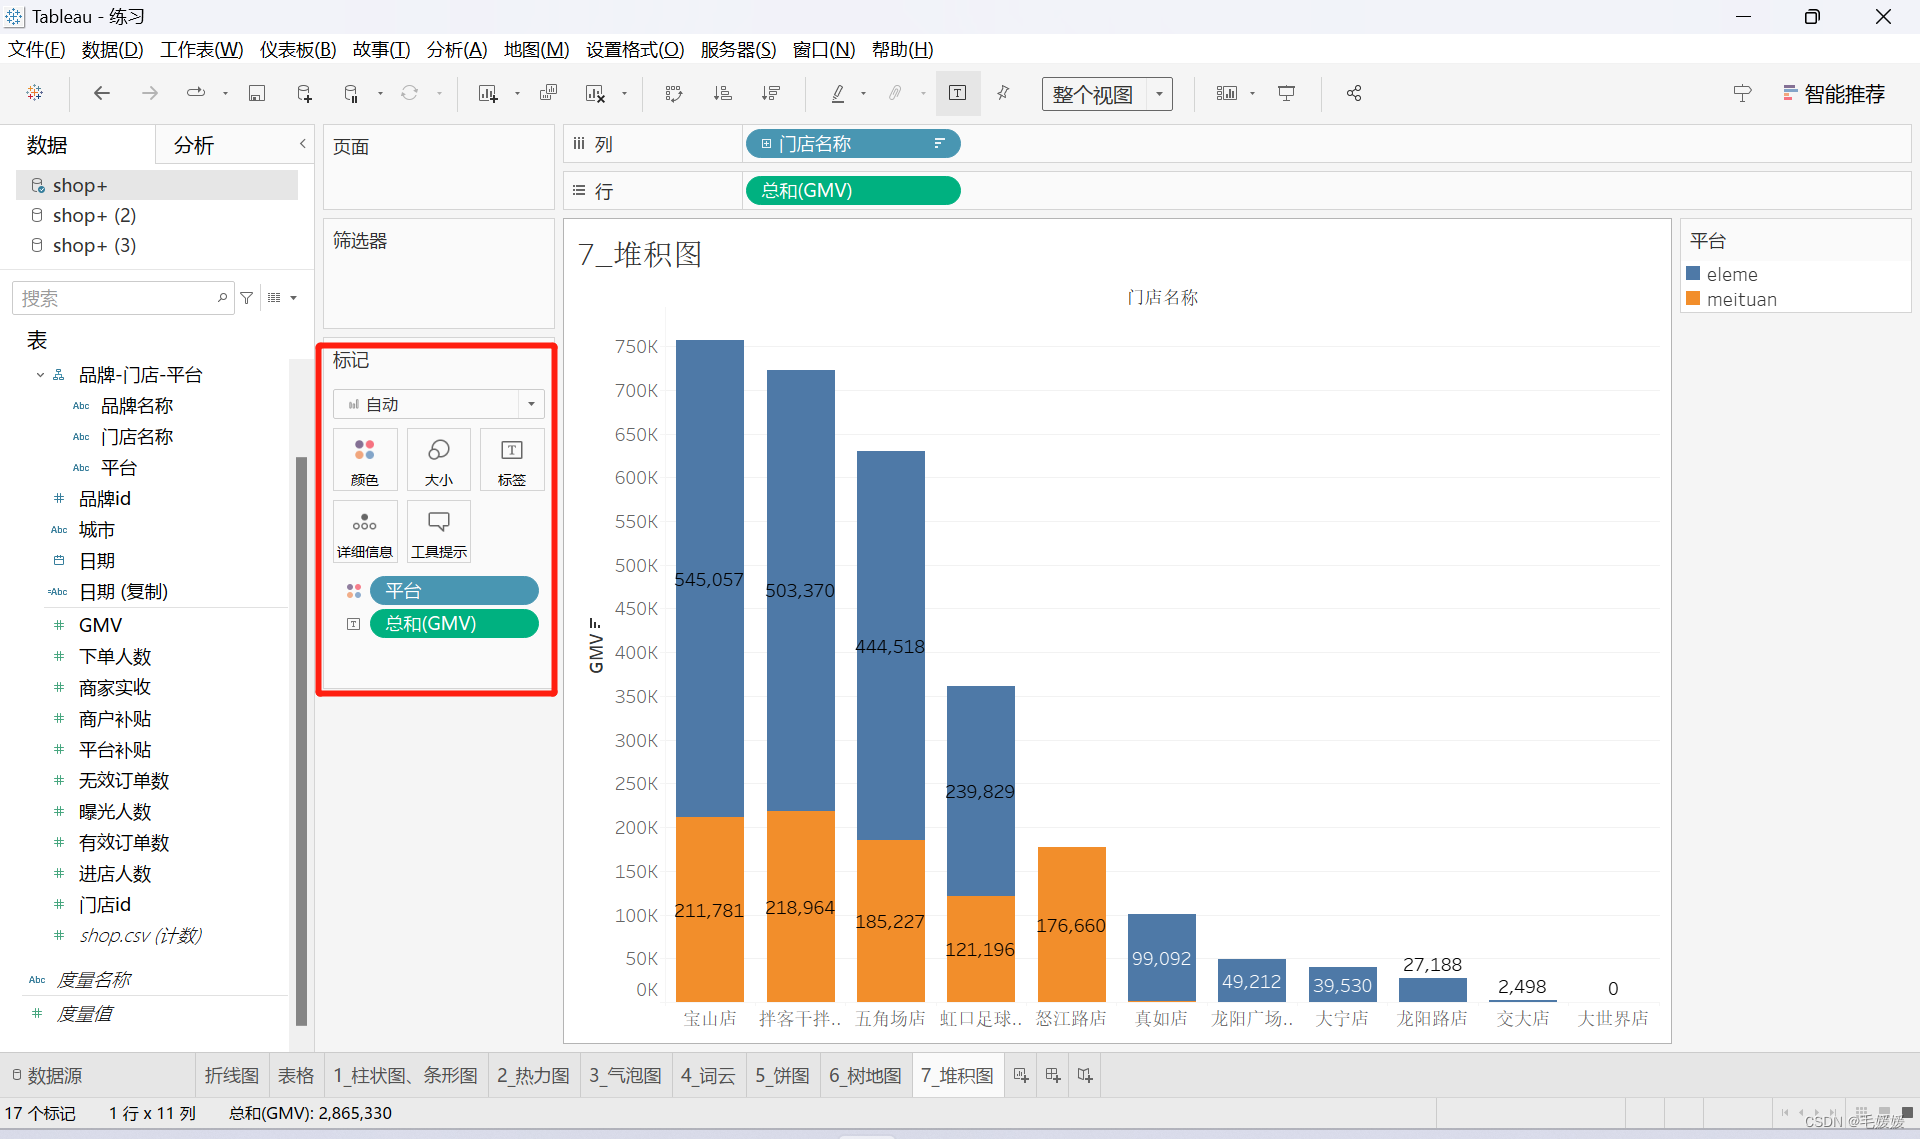The height and width of the screenshot is (1139, 1920).
Task: Click the Size card in Marks
Action: (x=439, y=460)
